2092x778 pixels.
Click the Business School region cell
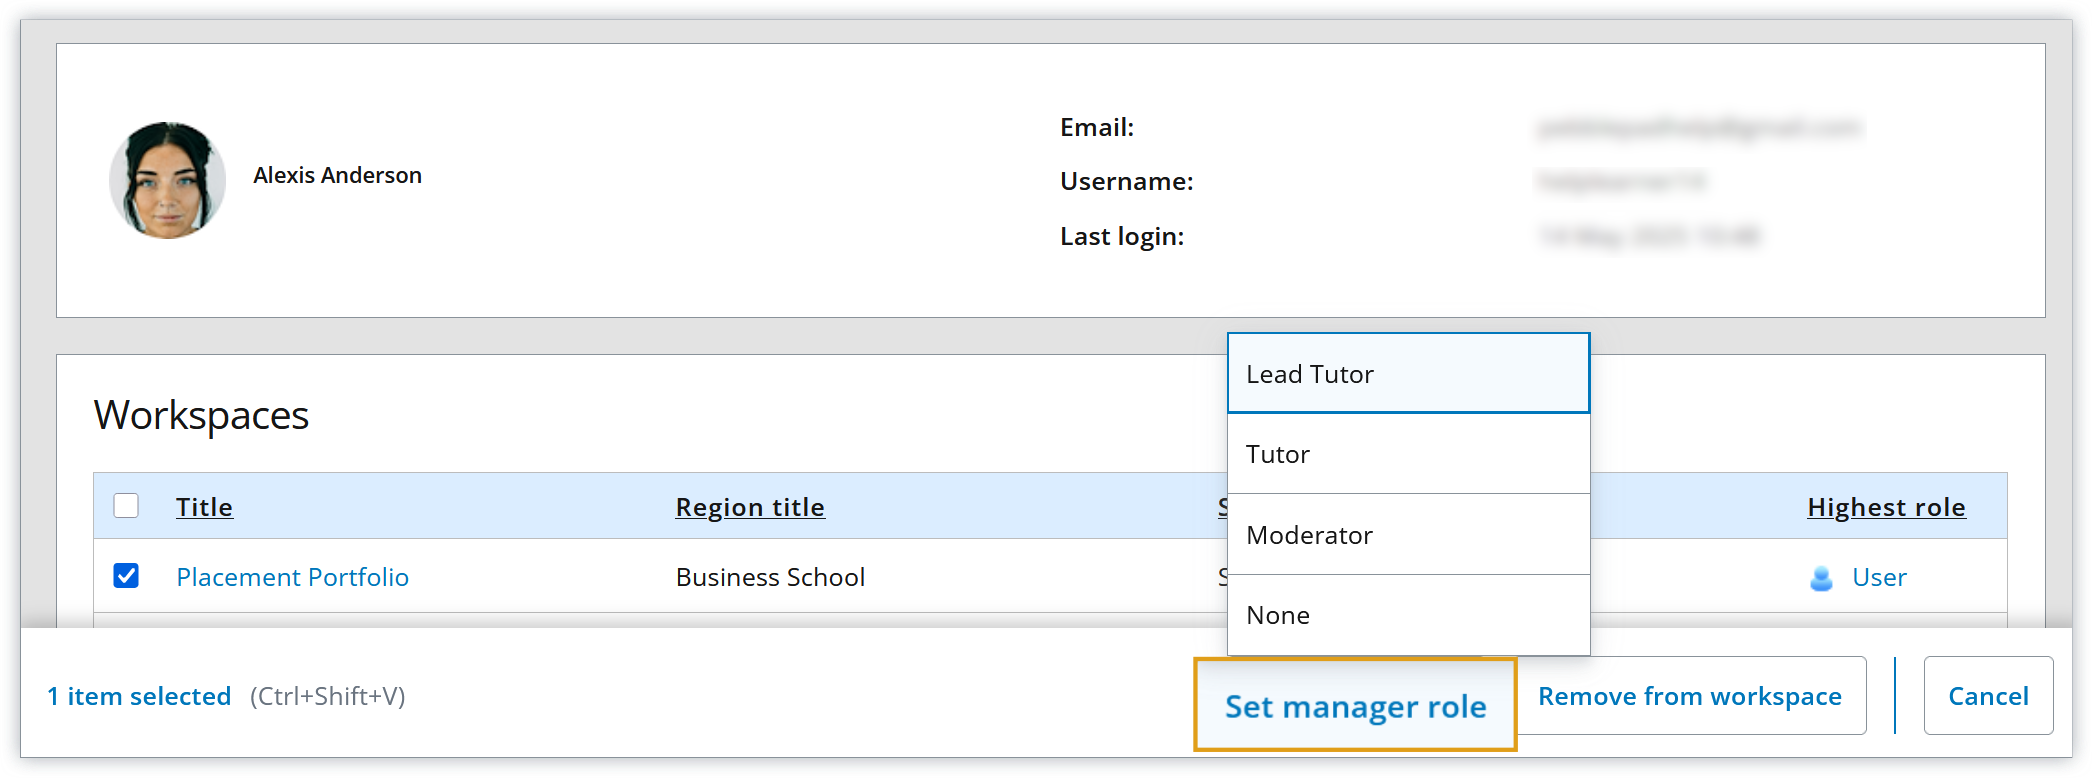(x=770, y=577)
